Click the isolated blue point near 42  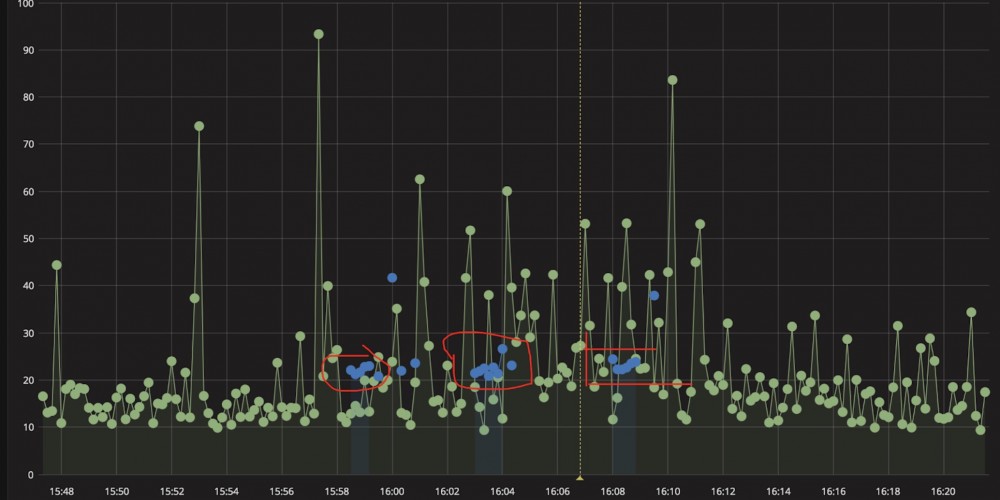[x=392, y=278]
